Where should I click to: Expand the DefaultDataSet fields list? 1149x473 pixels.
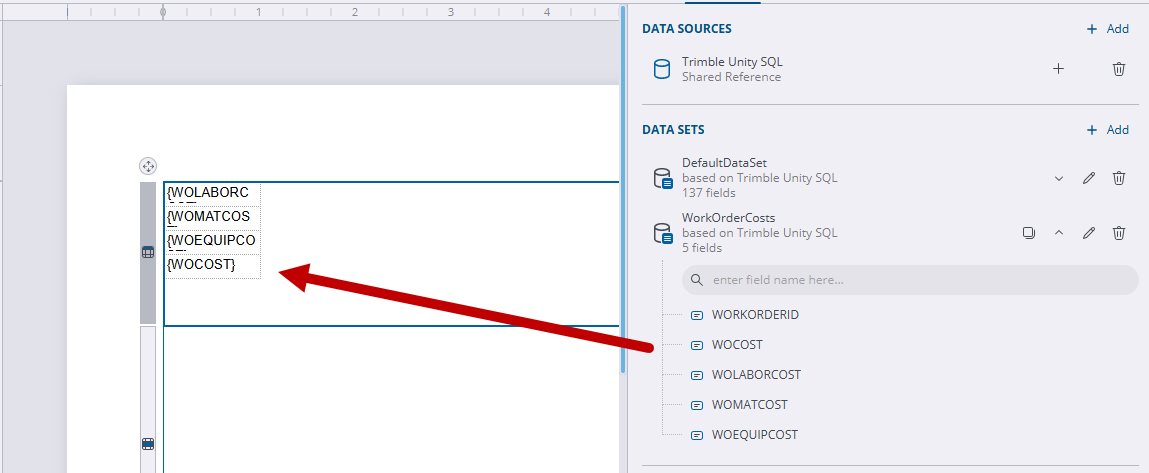click(1059, 178)
